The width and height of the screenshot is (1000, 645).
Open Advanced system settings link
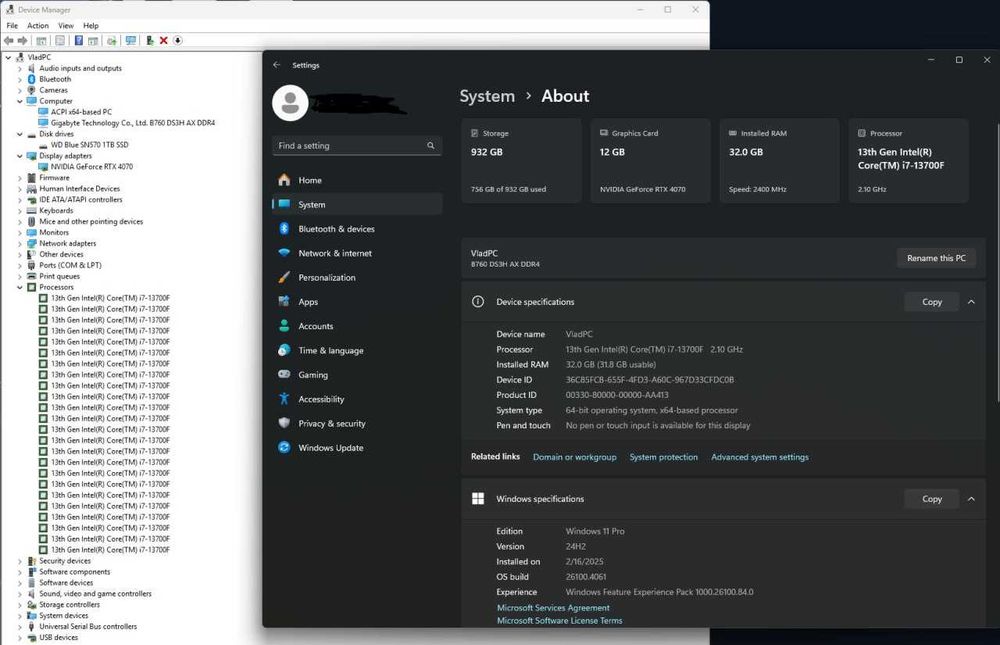760,457
